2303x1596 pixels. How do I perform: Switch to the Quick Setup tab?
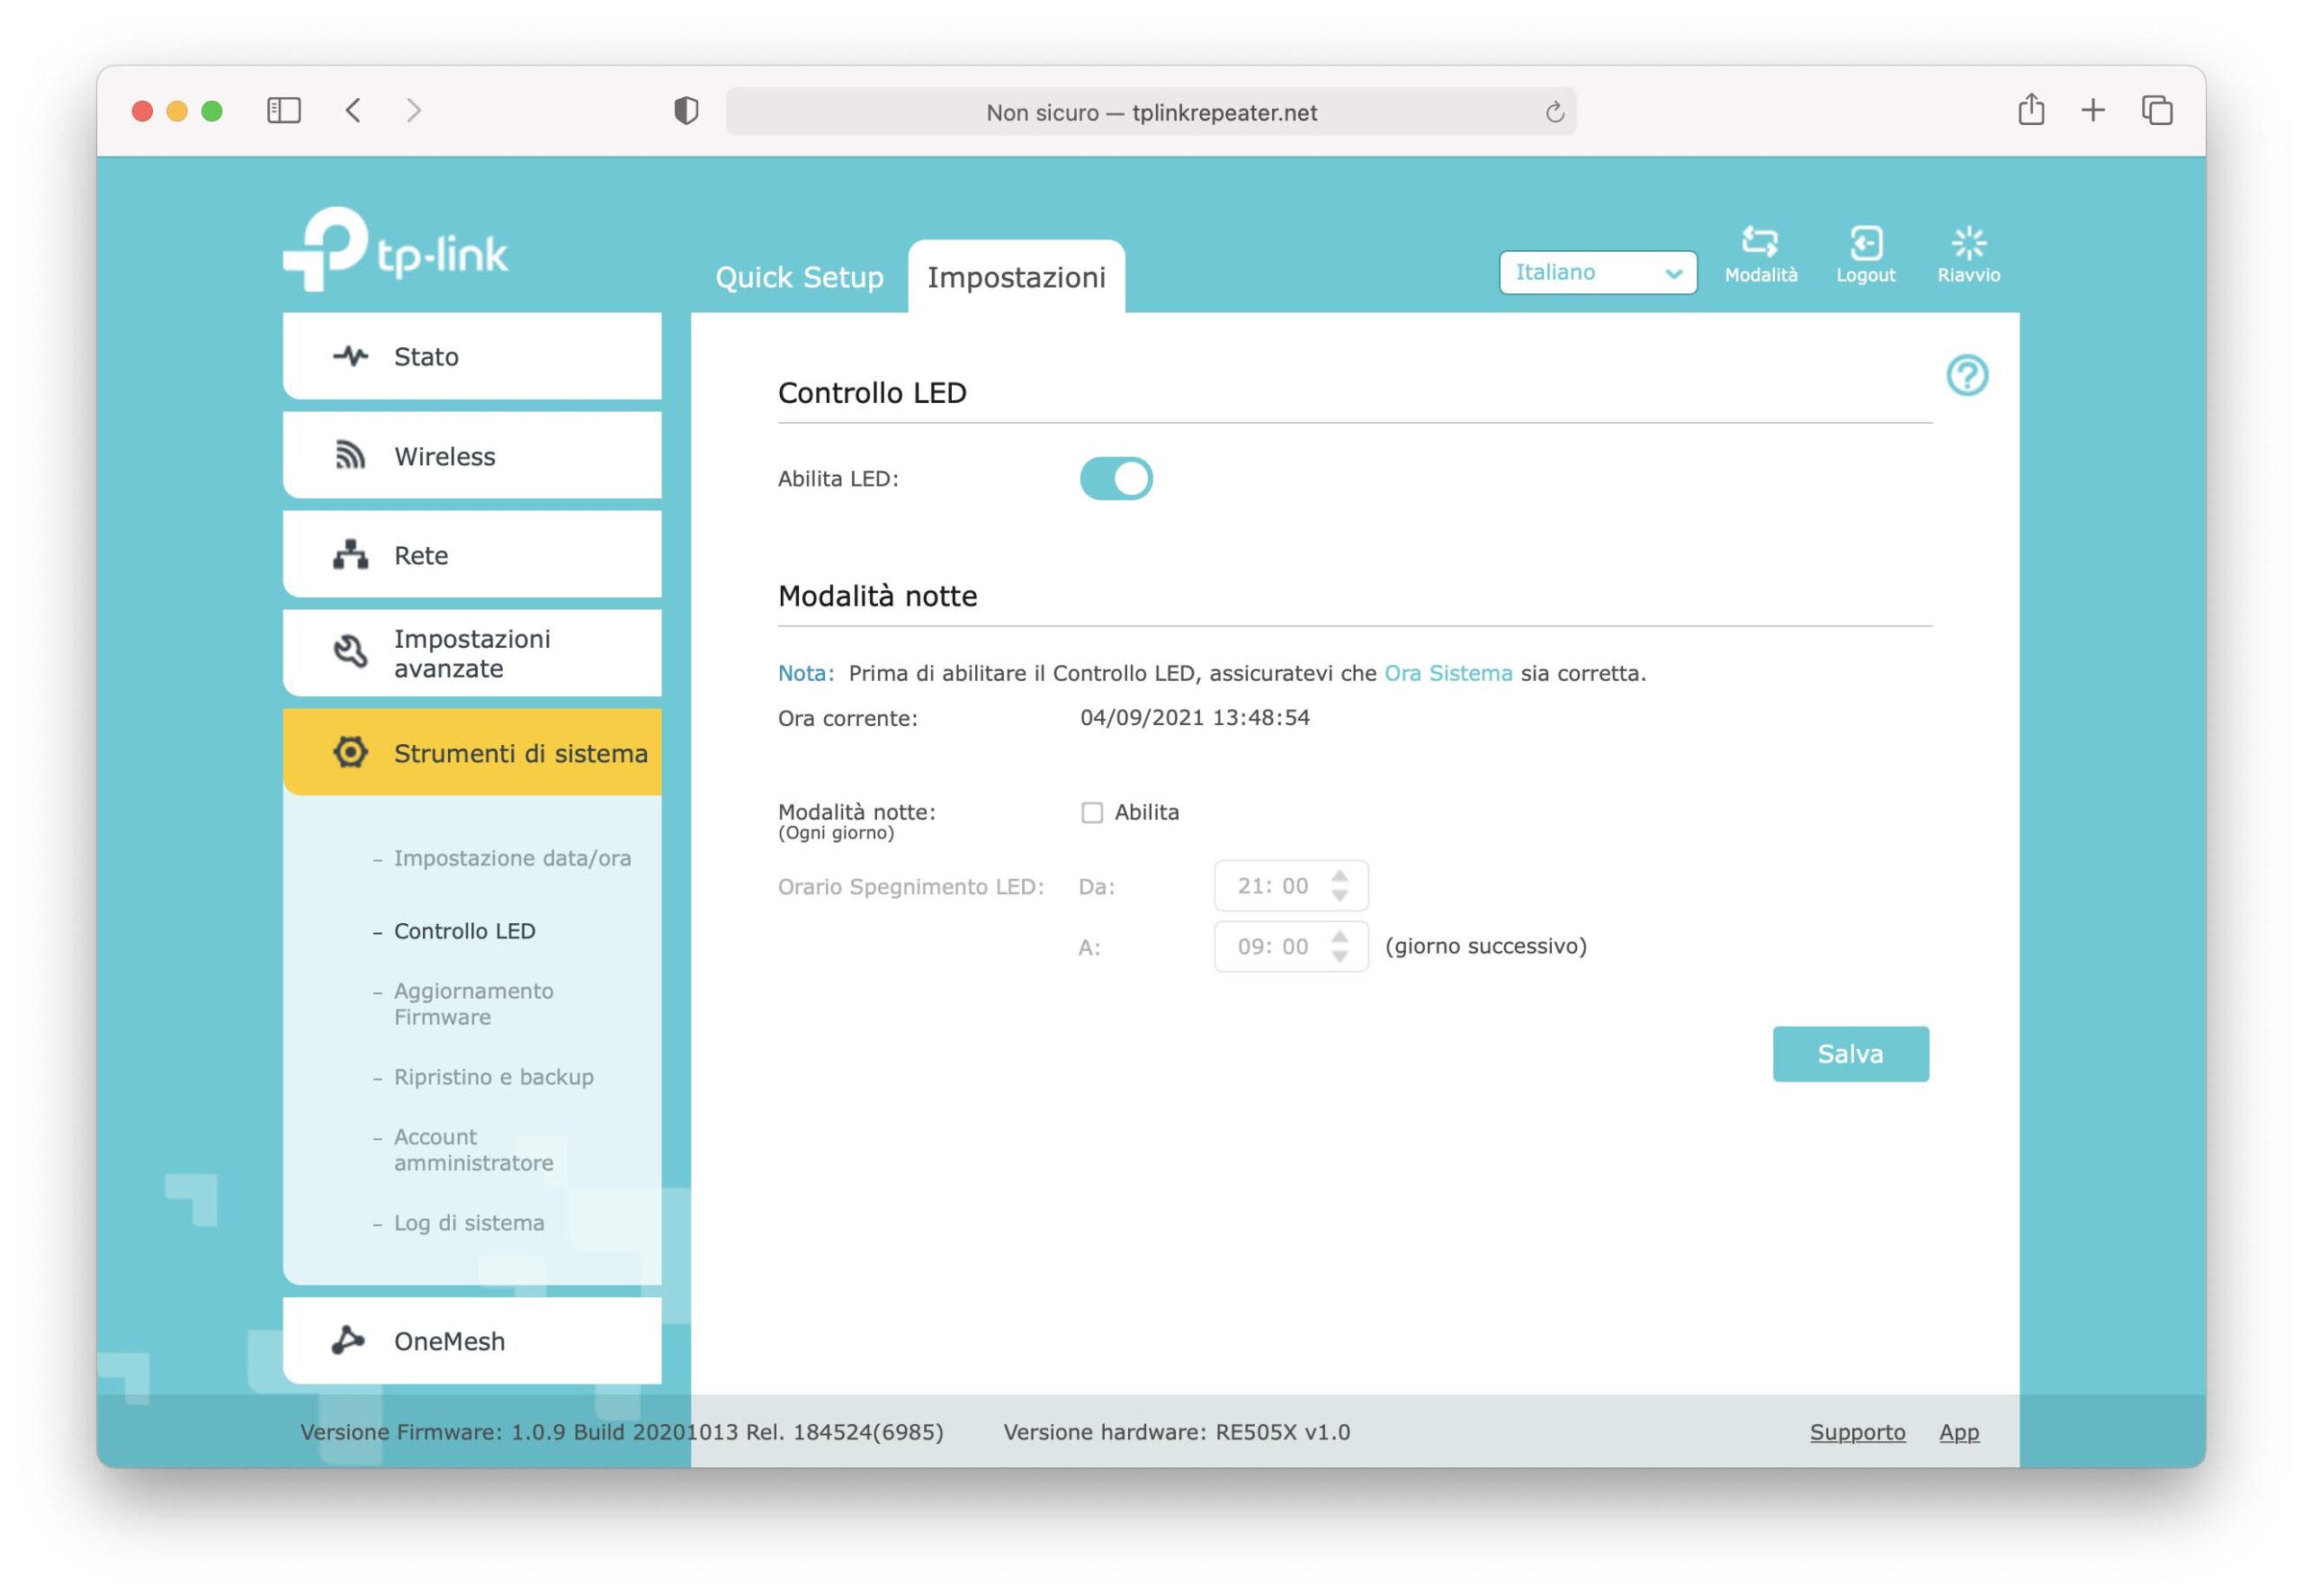coord(799,277)
